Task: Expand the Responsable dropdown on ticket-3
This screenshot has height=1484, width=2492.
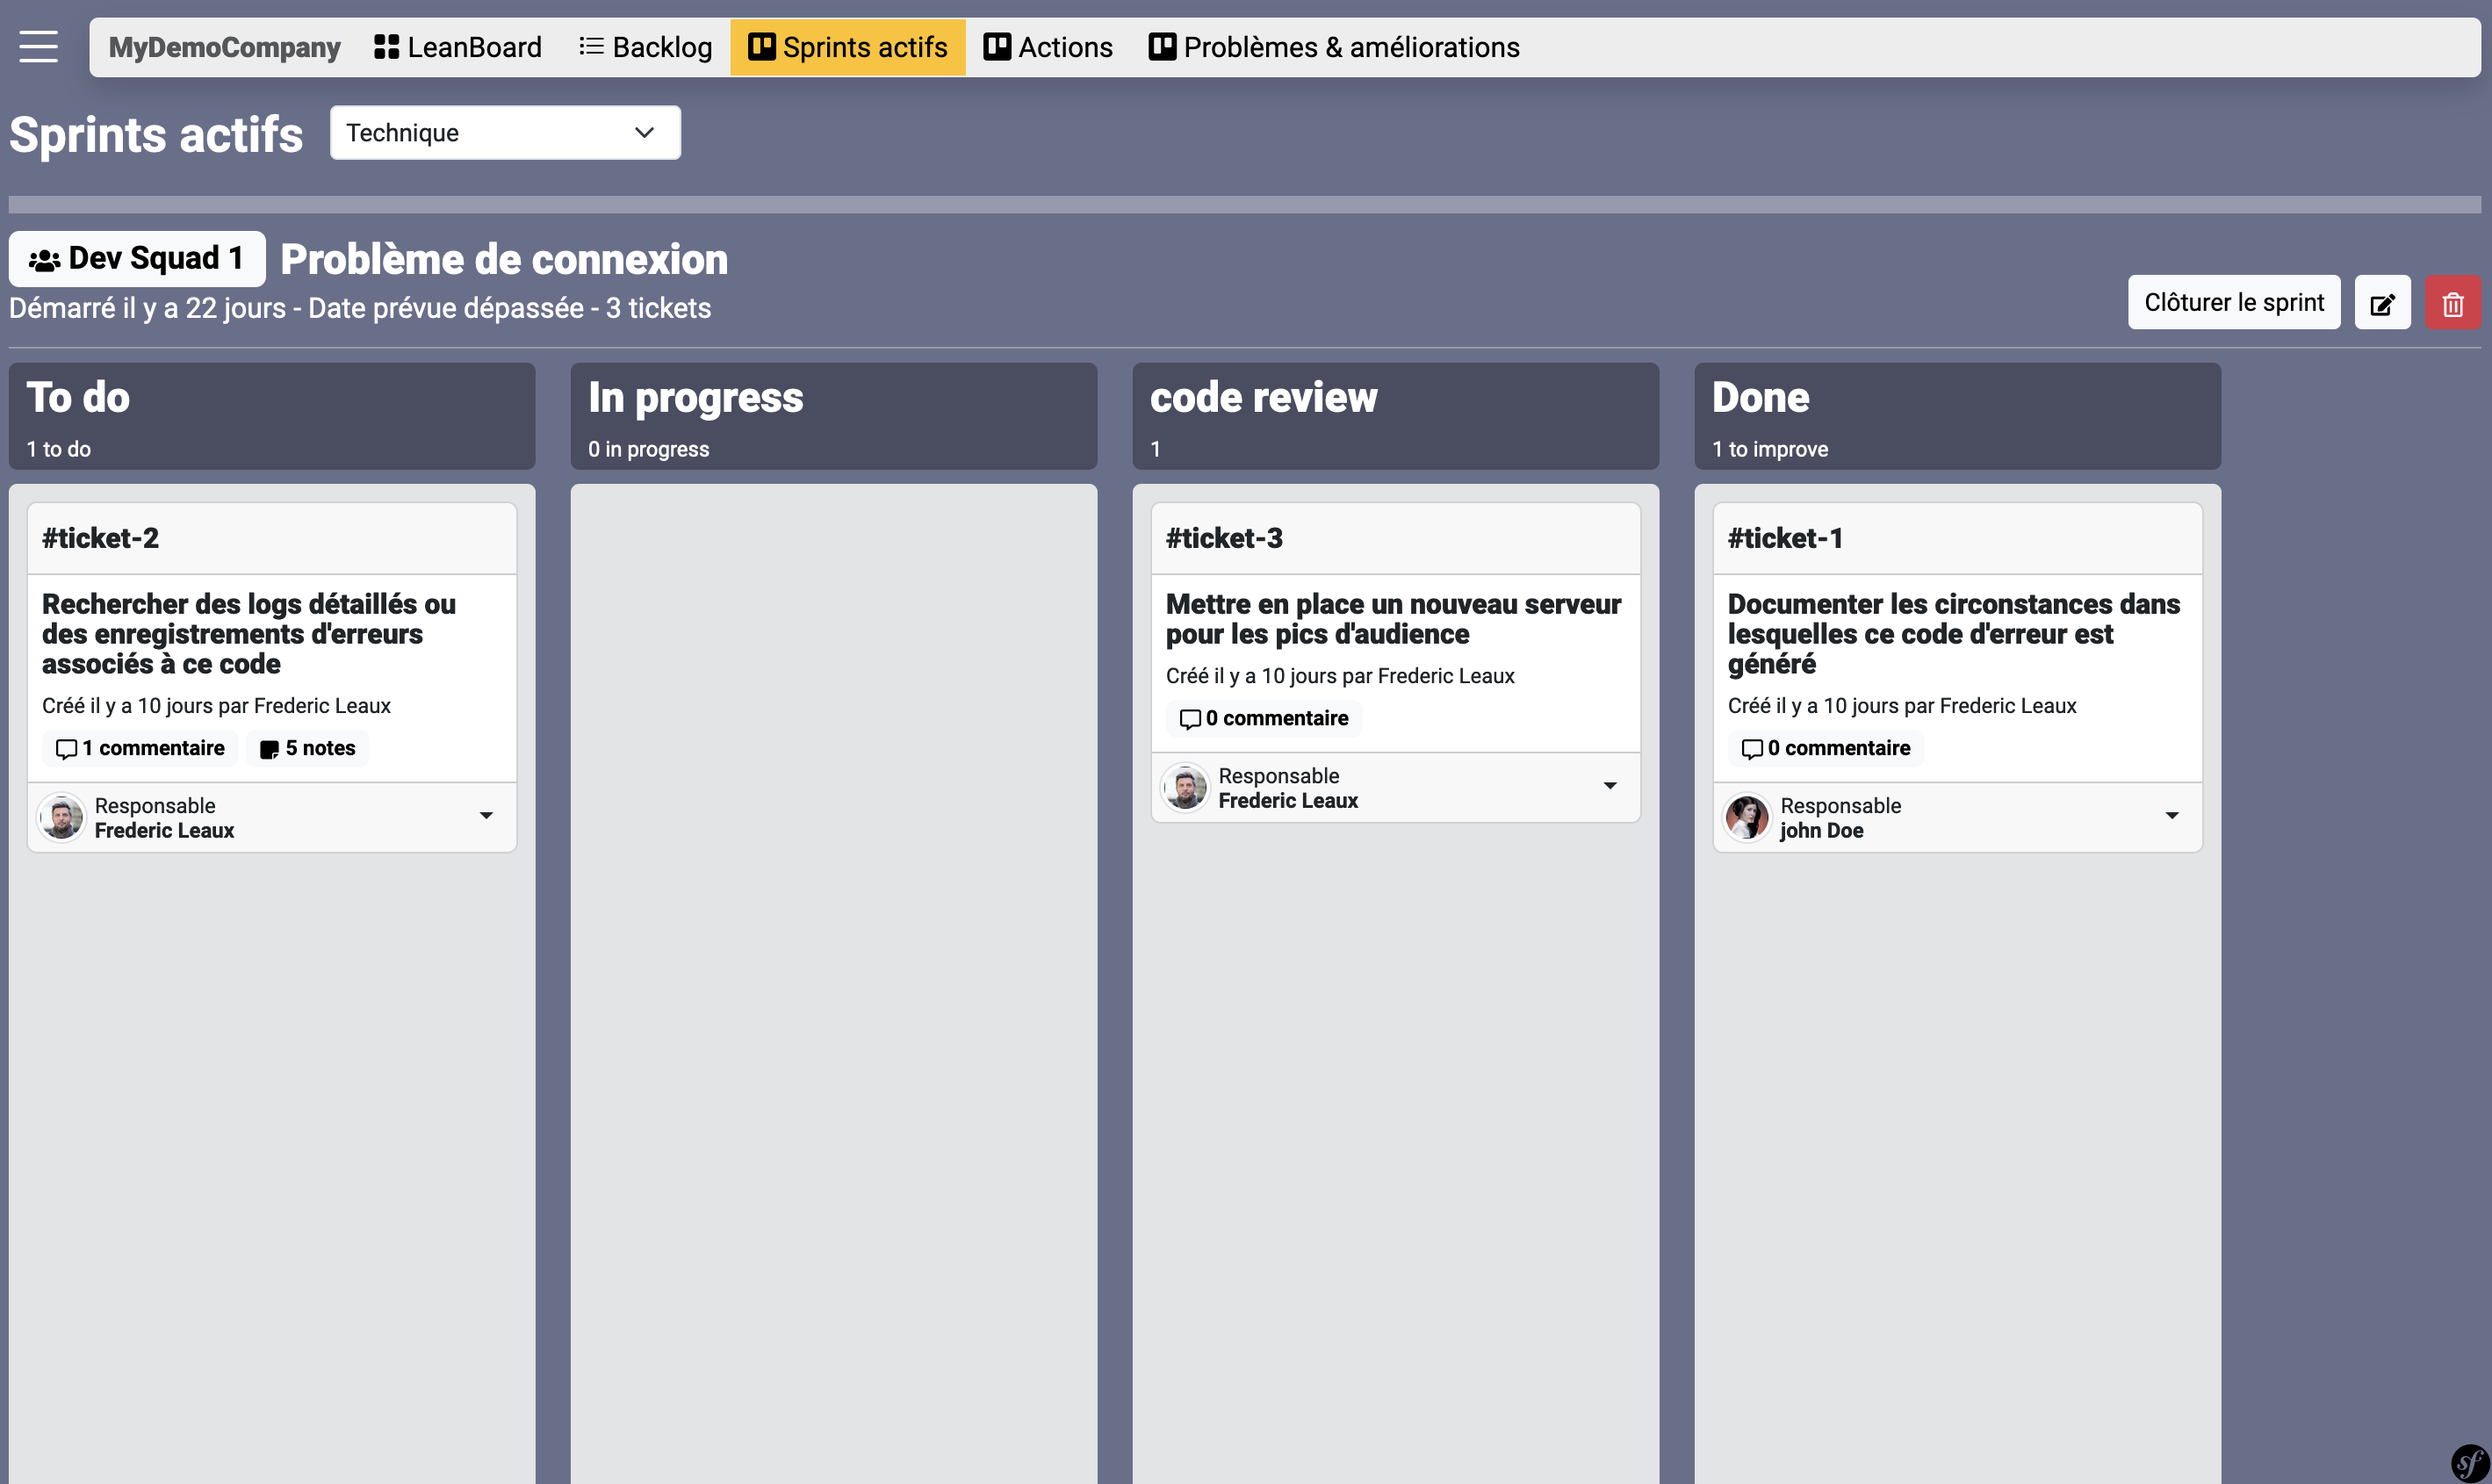Action: pyautogui.click(x=1610, y=786)
